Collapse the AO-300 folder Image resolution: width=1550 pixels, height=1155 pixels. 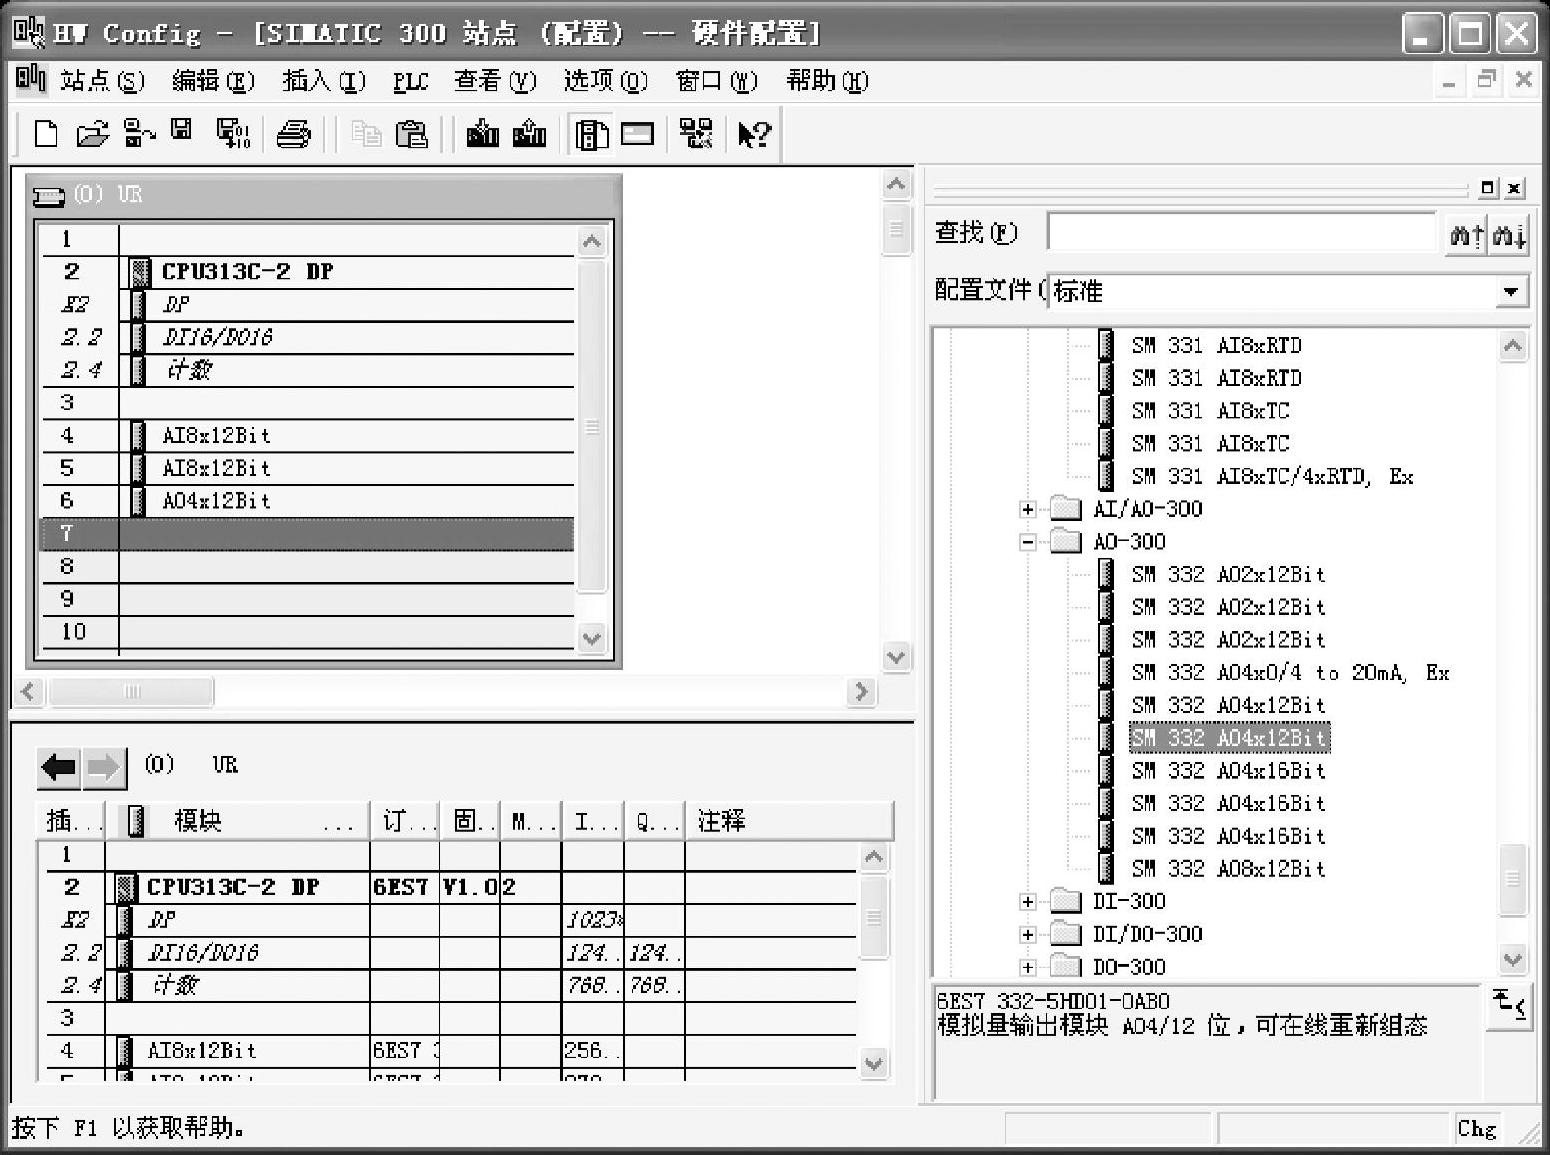tap(1027, 542)
